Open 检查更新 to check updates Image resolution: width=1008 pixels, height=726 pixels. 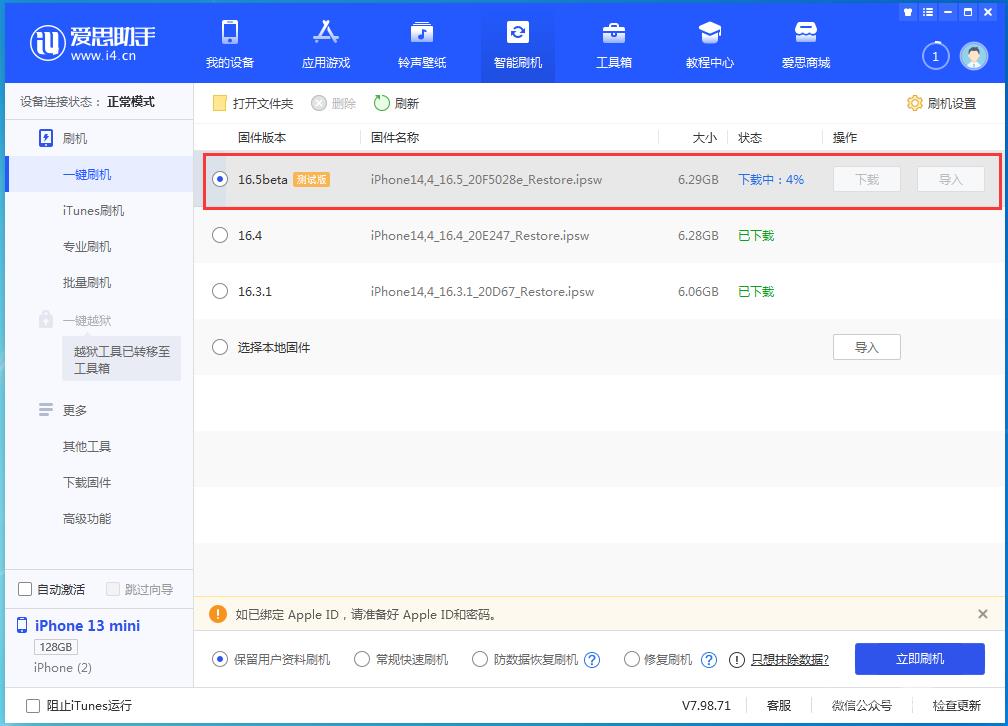coord(956,705)
